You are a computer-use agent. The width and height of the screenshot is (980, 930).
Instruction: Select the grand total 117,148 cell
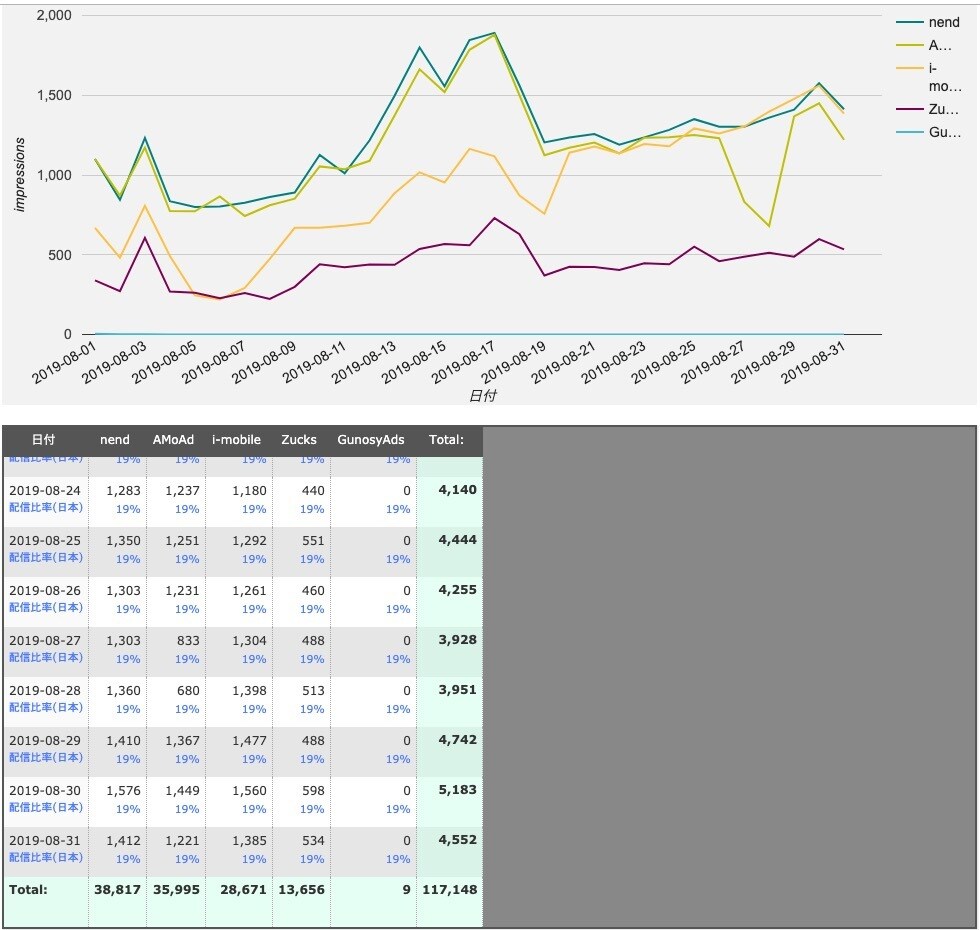pos(450,889)
